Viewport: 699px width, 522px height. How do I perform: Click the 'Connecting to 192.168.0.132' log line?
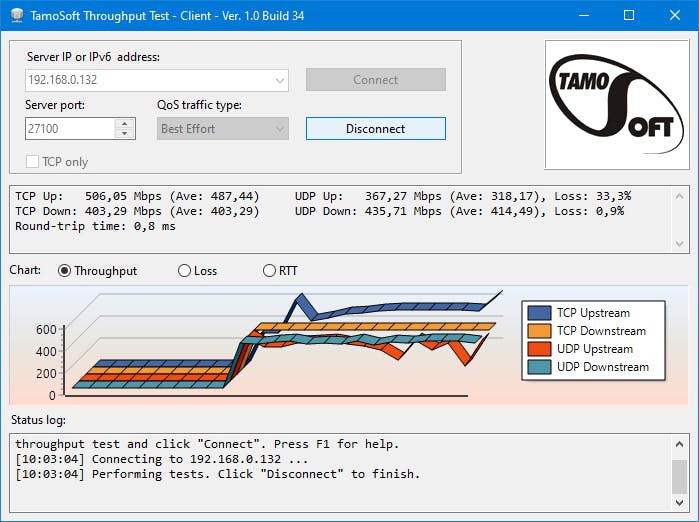pos(161,459)
